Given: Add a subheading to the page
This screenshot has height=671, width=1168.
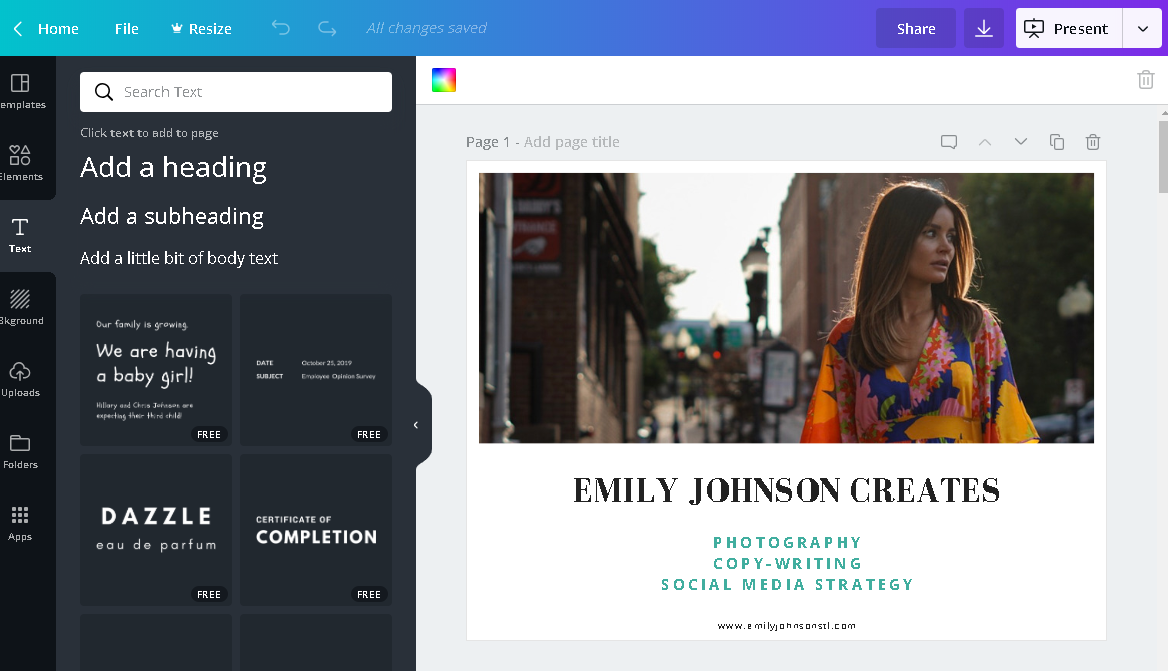Looking at the screenshot, I should (171, 216).
